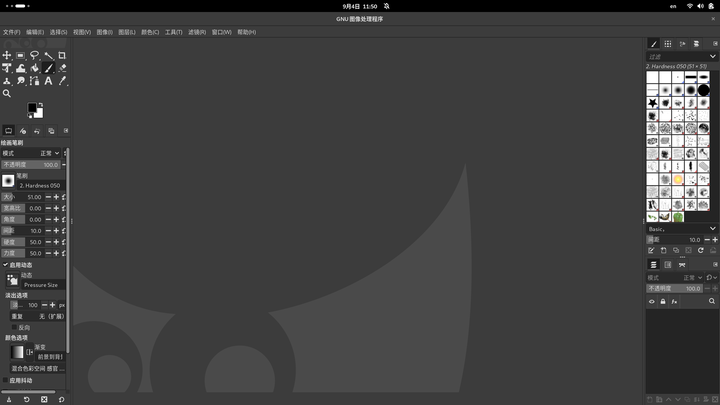Duplicate brush in brushes panel

pos(676,250)
